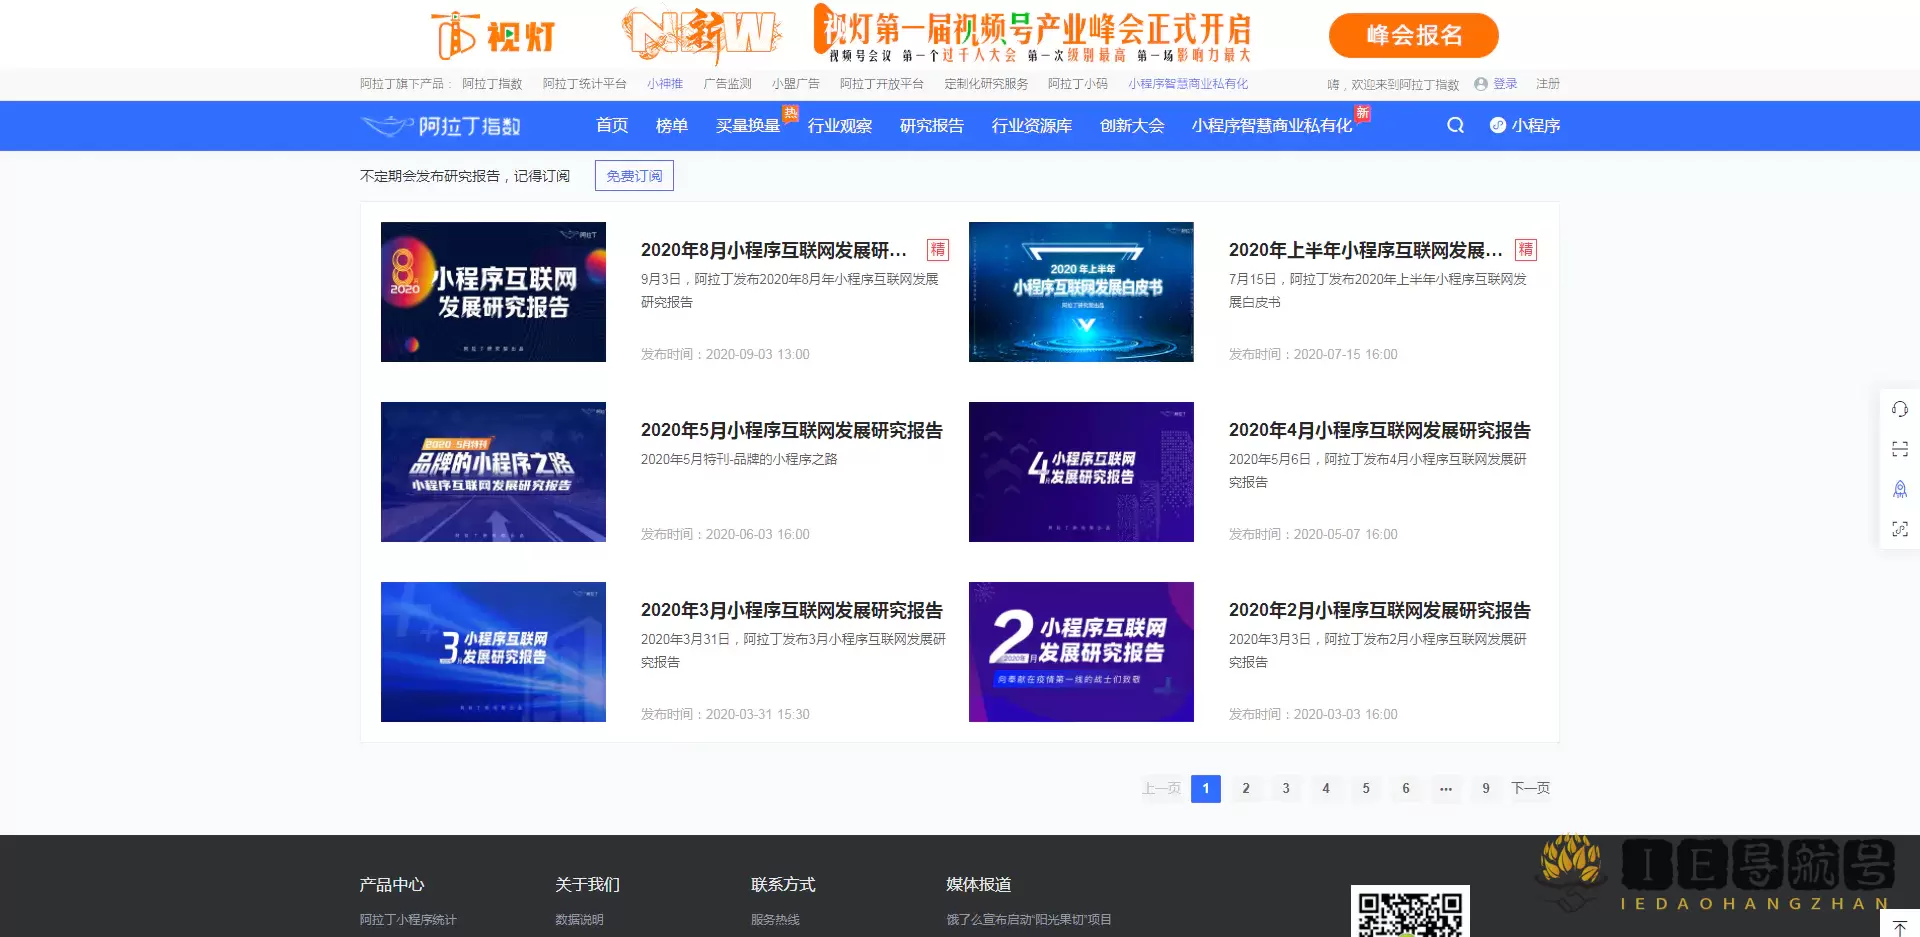Open the 行业观察 menu item

pos(840,126)
